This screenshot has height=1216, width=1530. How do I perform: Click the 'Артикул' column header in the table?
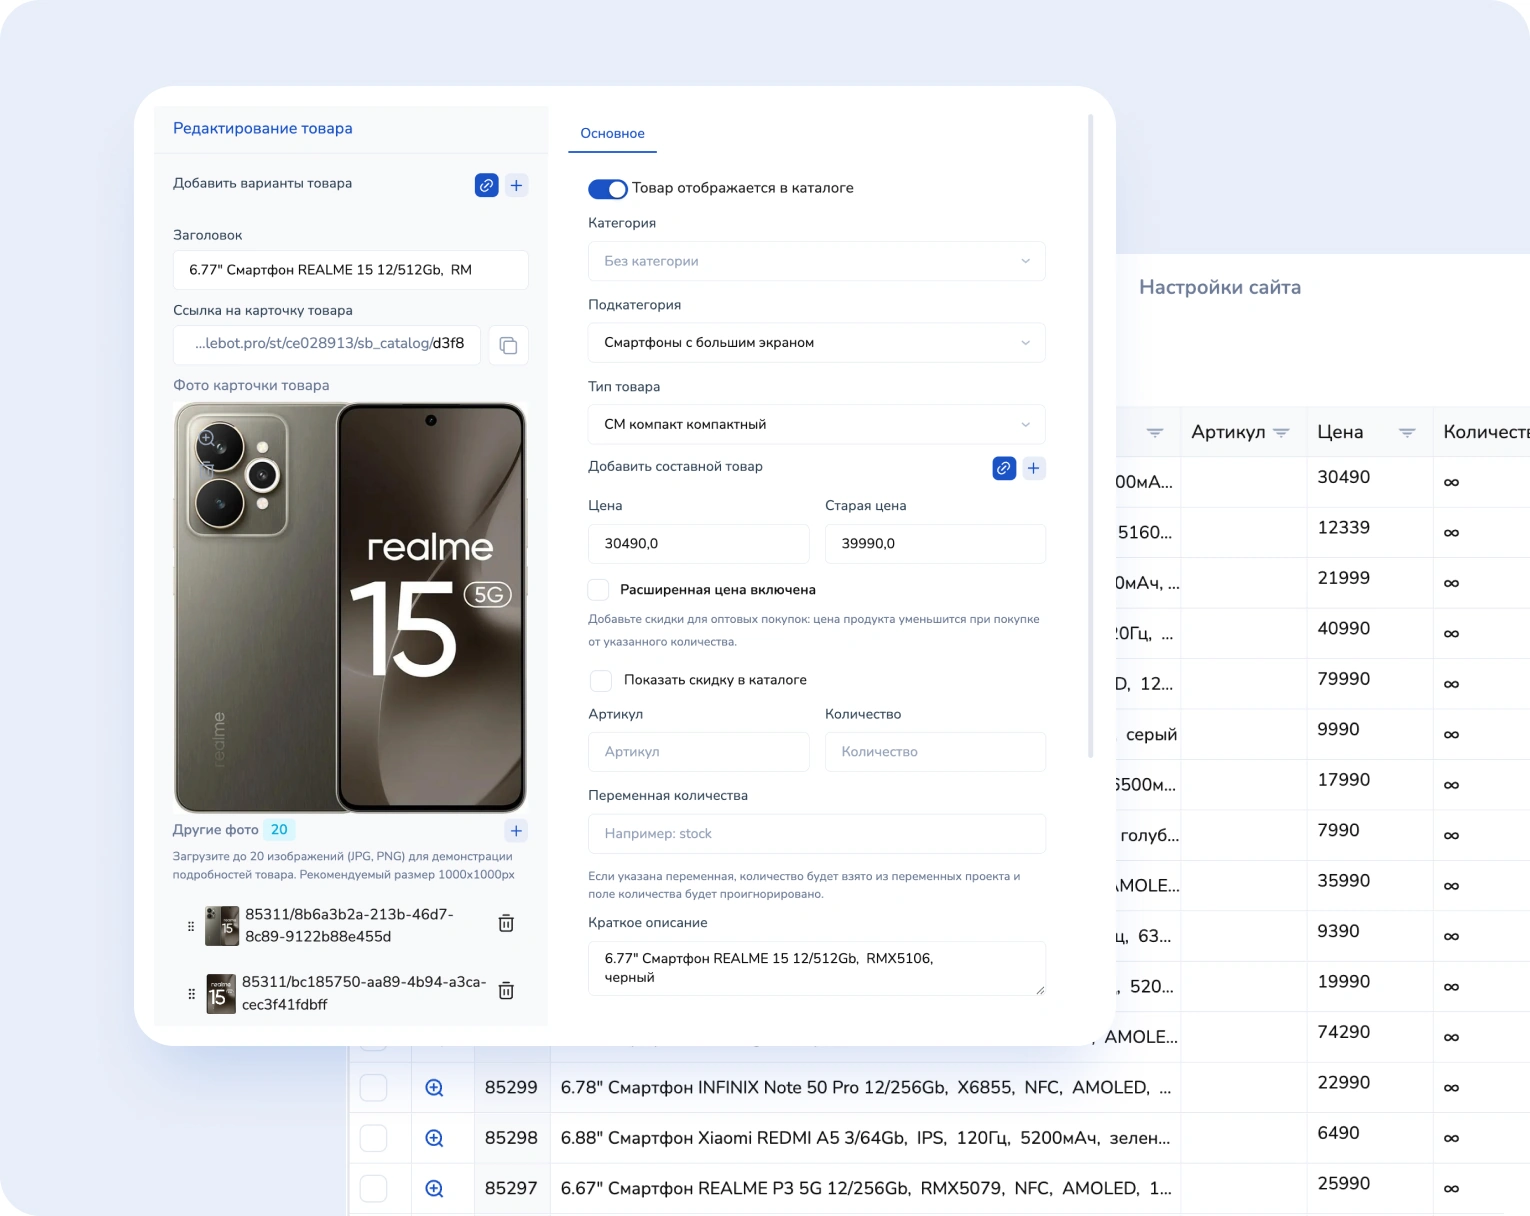1228,432
